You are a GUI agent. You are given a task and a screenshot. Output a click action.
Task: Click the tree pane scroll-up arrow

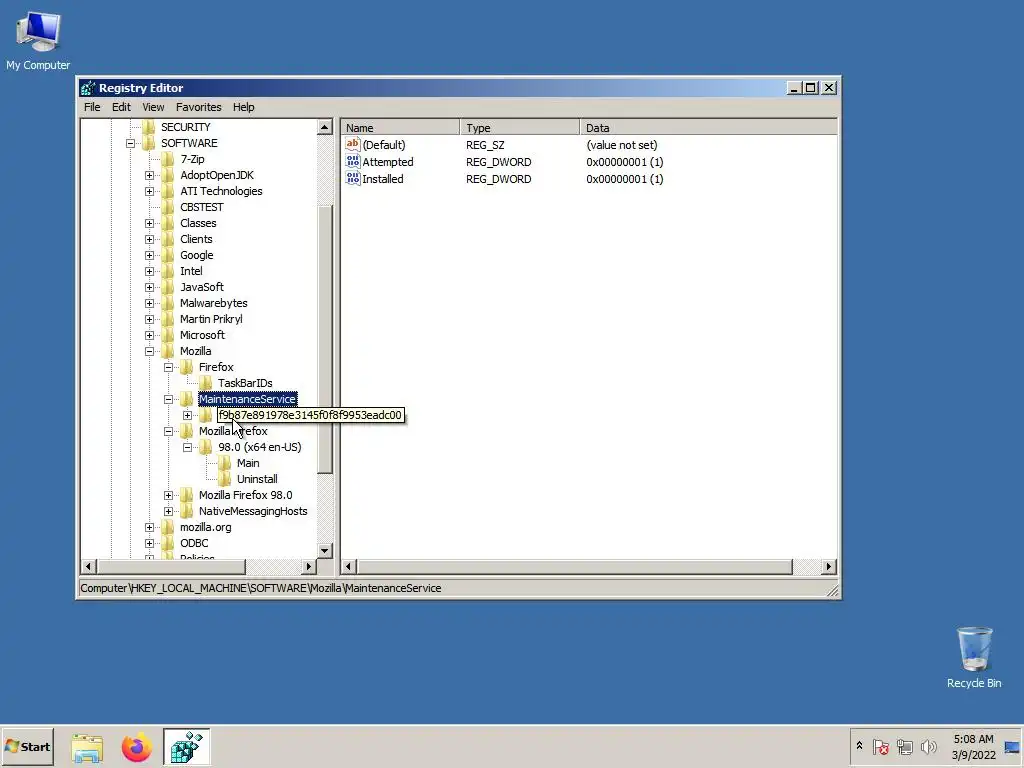coord(325,127)
